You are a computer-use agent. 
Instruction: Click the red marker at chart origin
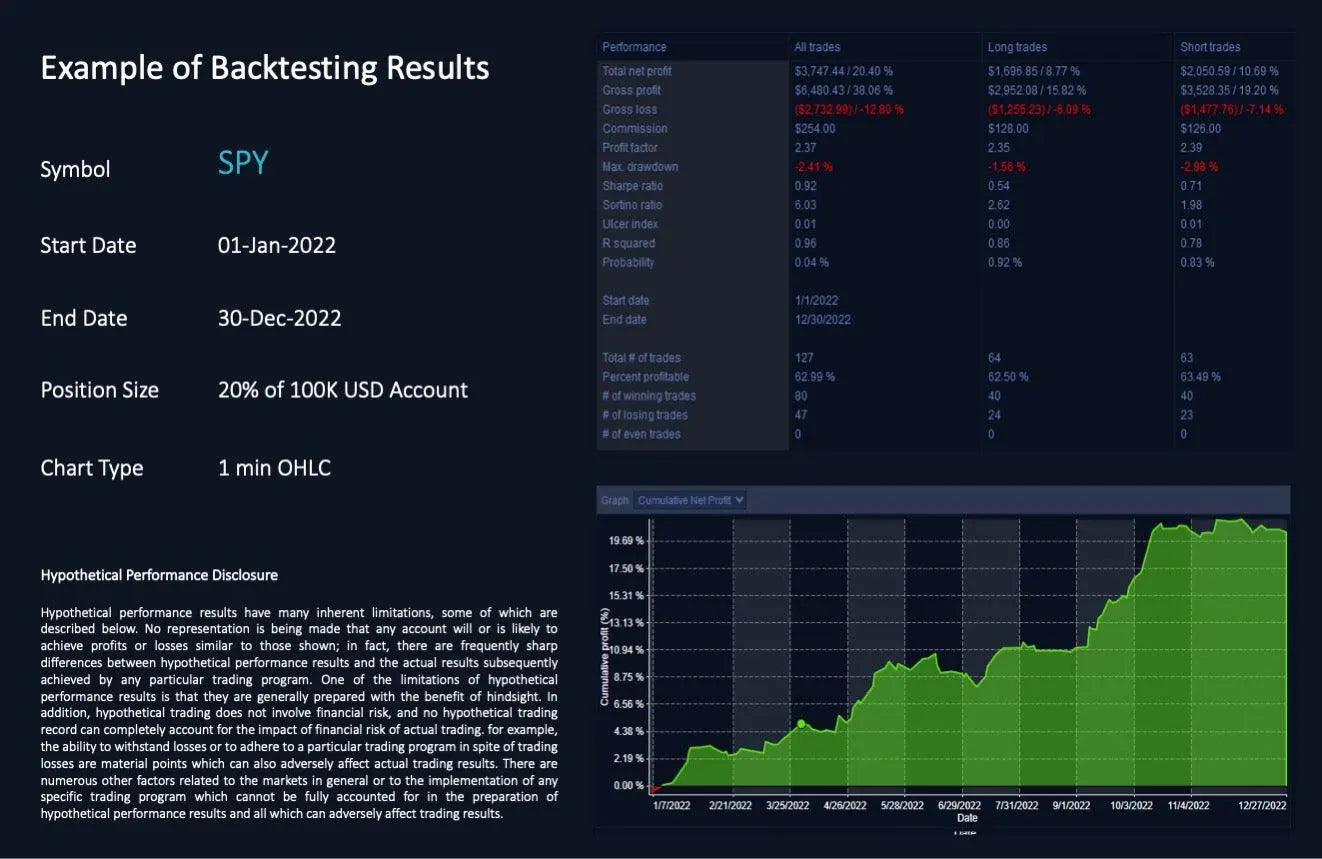pos(655,790)
